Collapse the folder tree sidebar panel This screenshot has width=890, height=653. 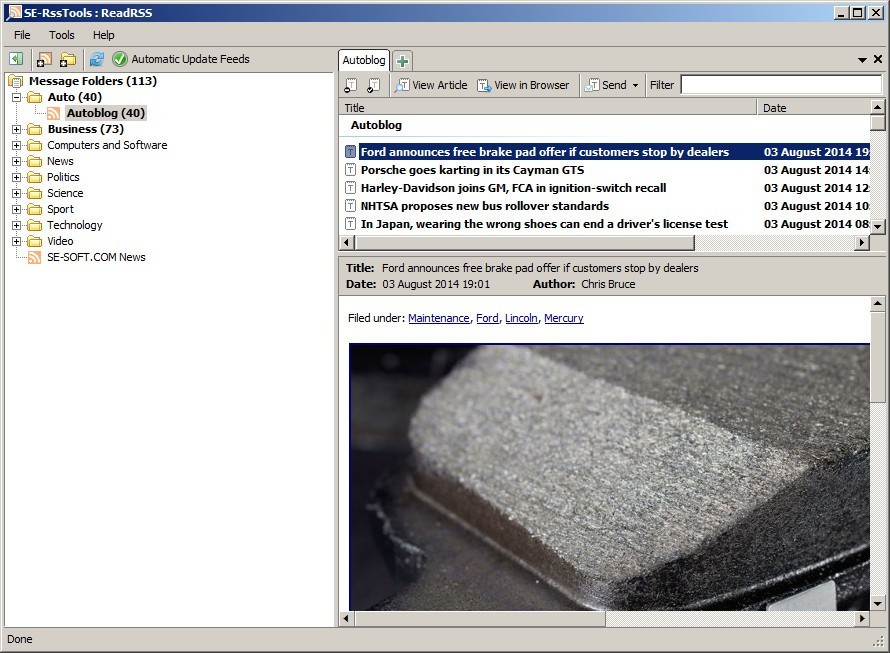coord(15,59)
